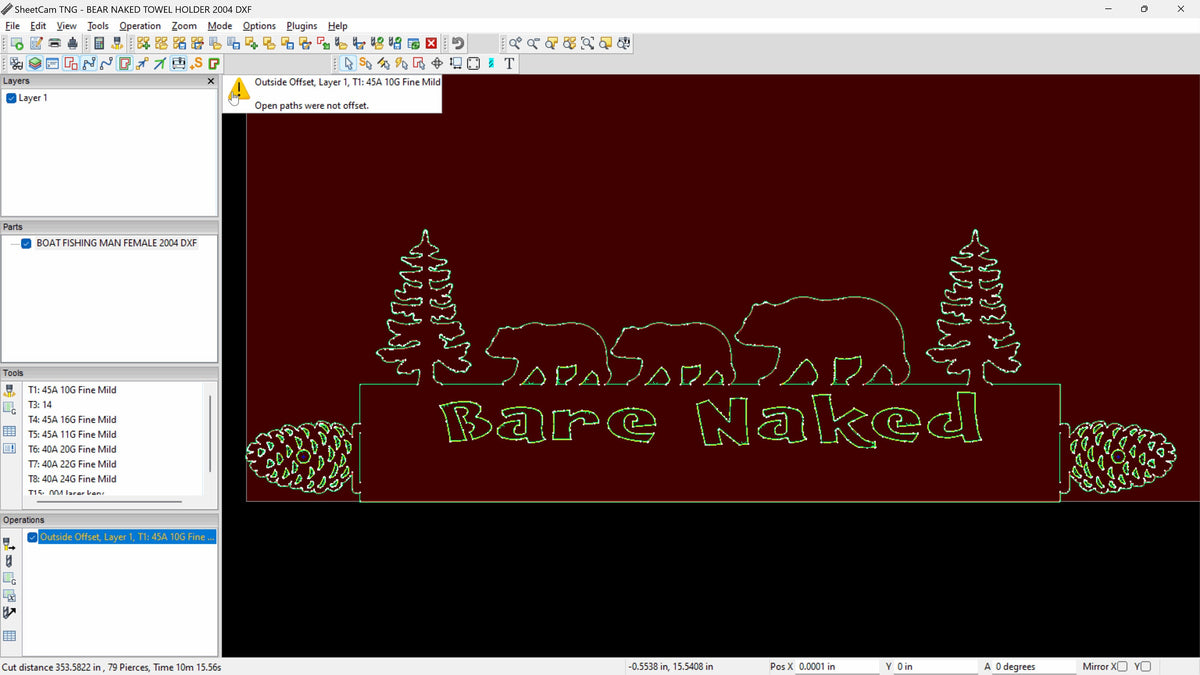This screenshot has height=675, width=1200.
Task: Enable the Mirror Y checkbox
Action: click(x=1145, y=666)
